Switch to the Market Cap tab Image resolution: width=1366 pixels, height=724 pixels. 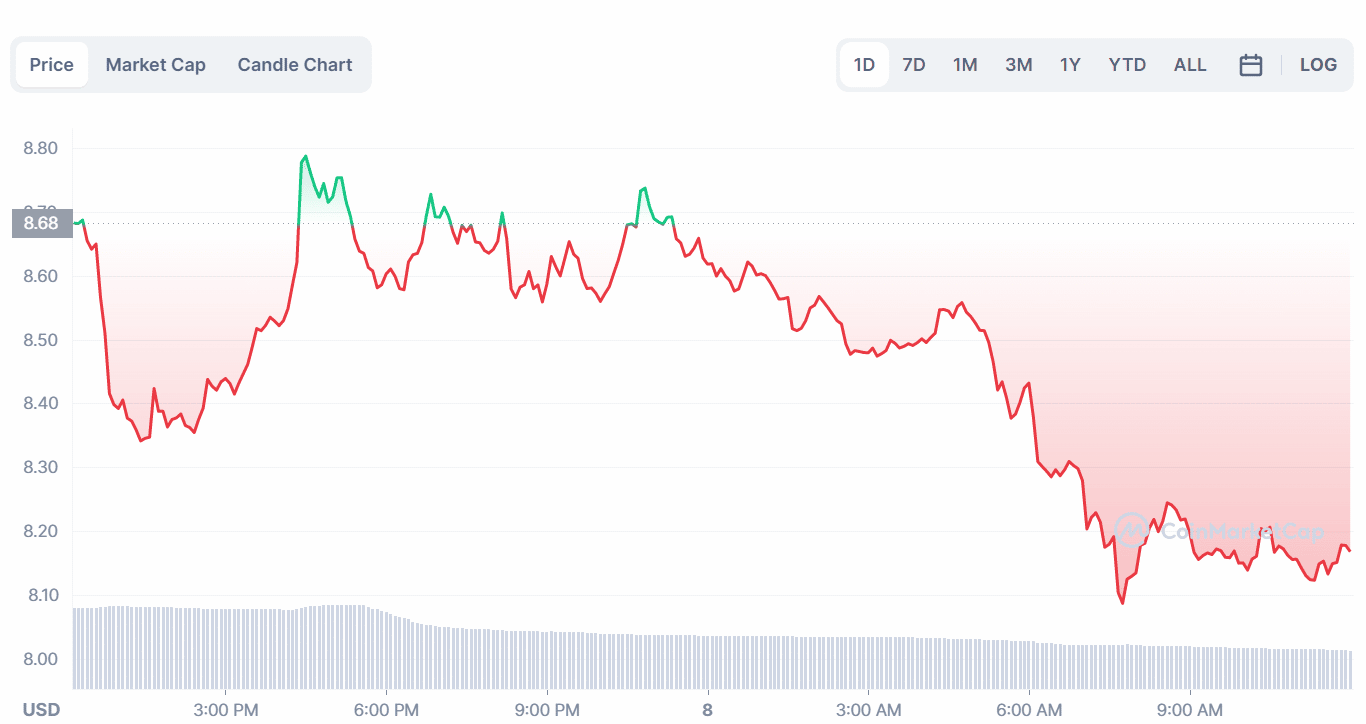[156, 65]
